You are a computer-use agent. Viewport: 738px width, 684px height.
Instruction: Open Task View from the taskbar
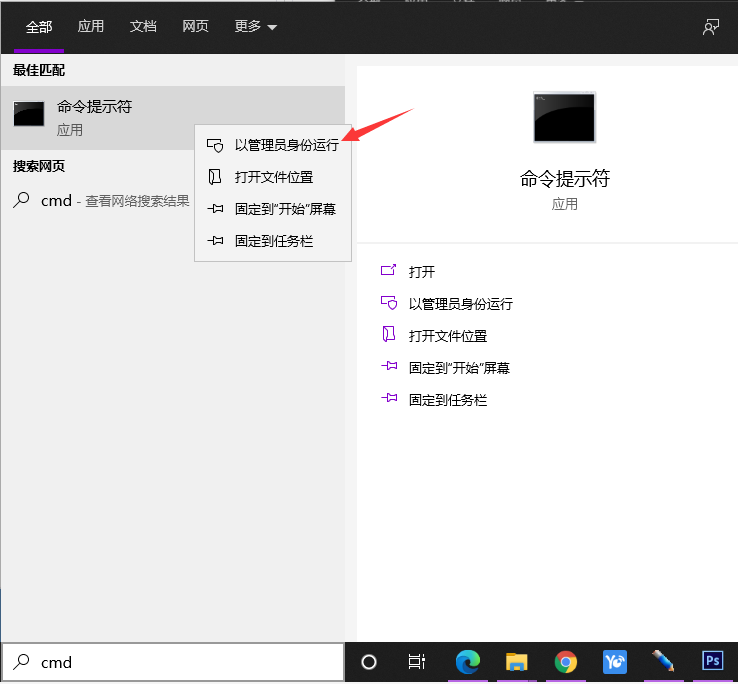click(x=417, y=662)
